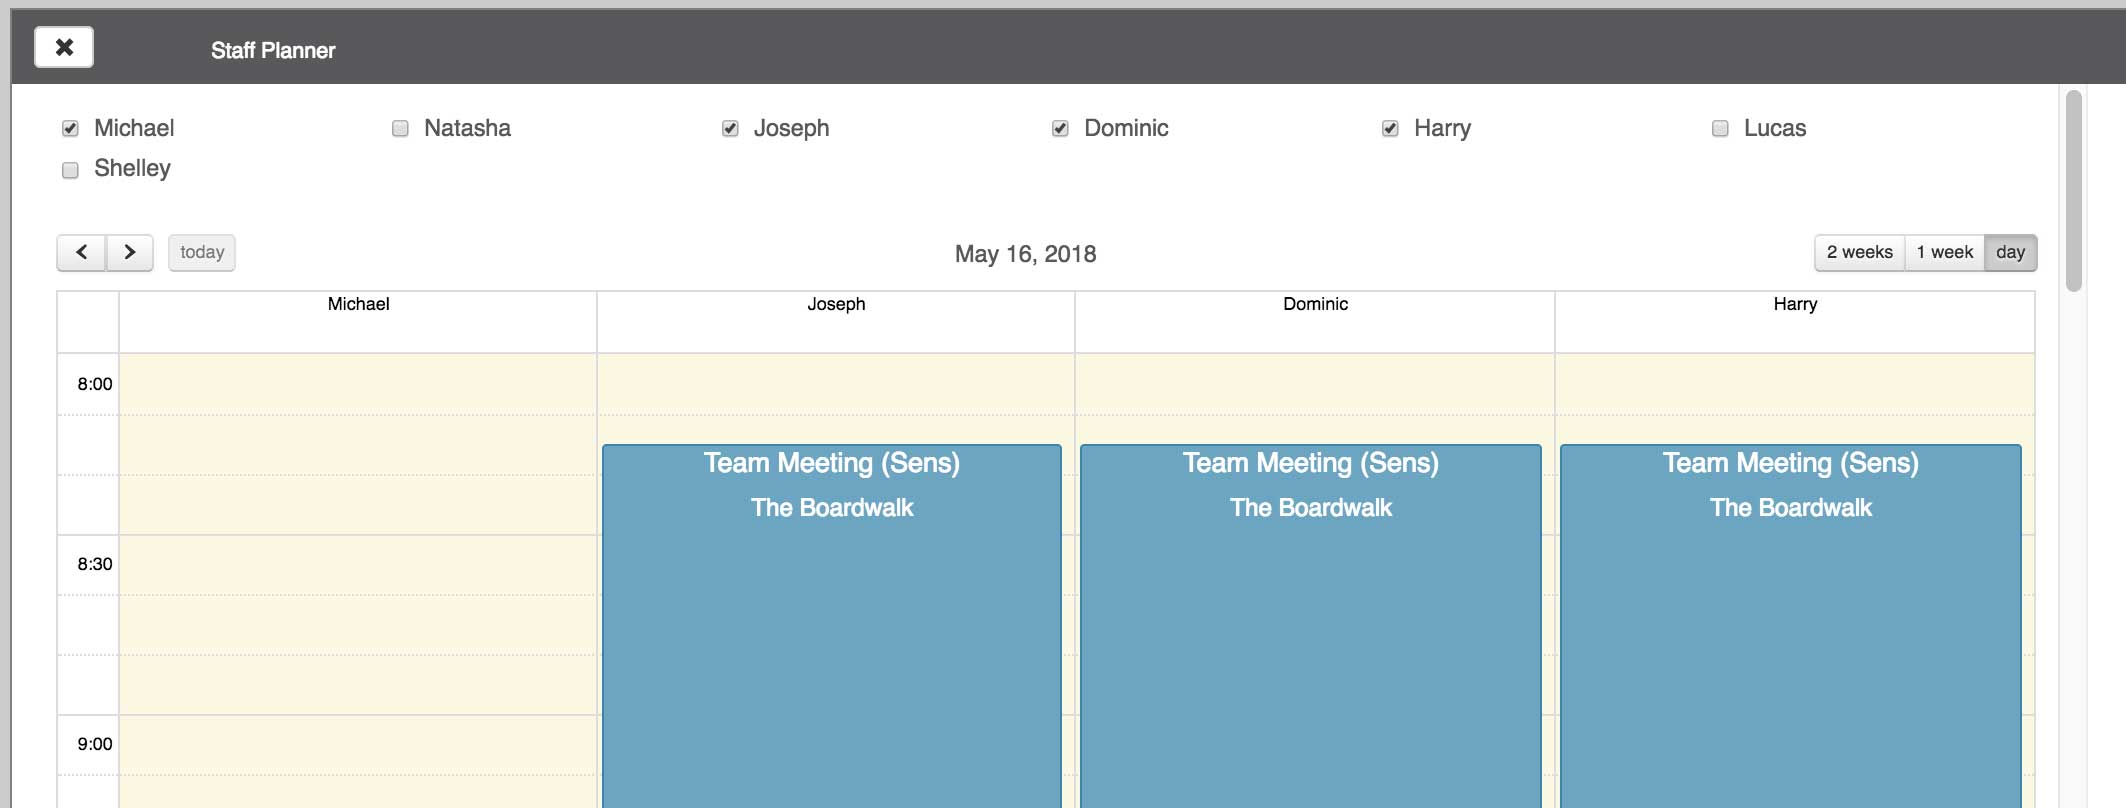Enable the Natasha staff checkbox

(400, 129)
